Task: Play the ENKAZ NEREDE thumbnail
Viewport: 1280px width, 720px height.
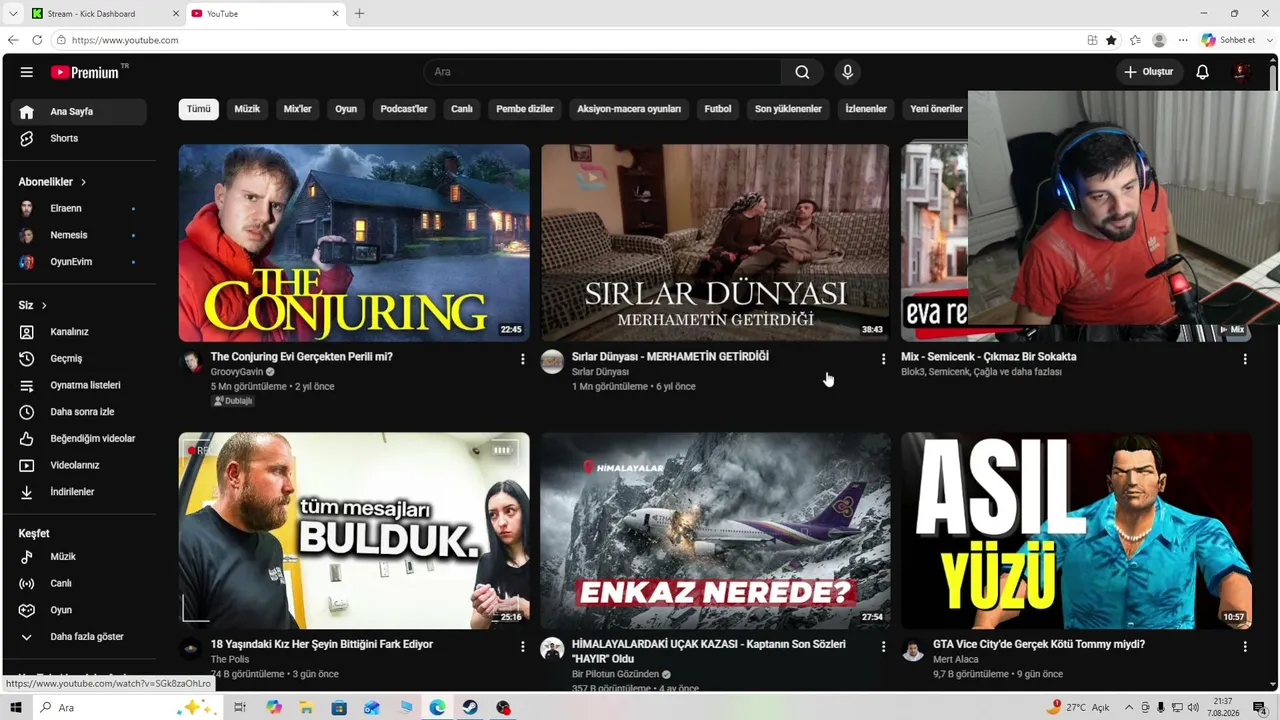Action: (715, 531)
